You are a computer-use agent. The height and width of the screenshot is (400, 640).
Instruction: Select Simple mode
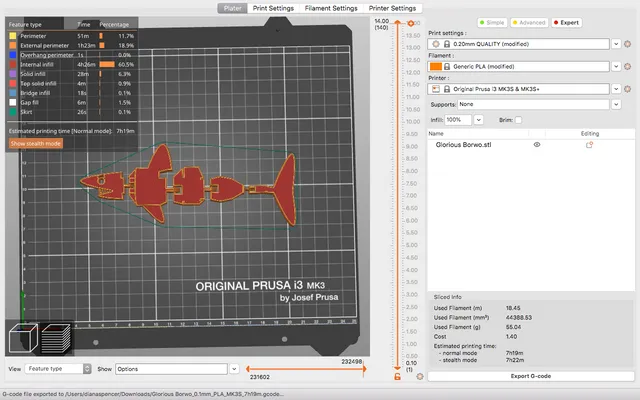492,22
